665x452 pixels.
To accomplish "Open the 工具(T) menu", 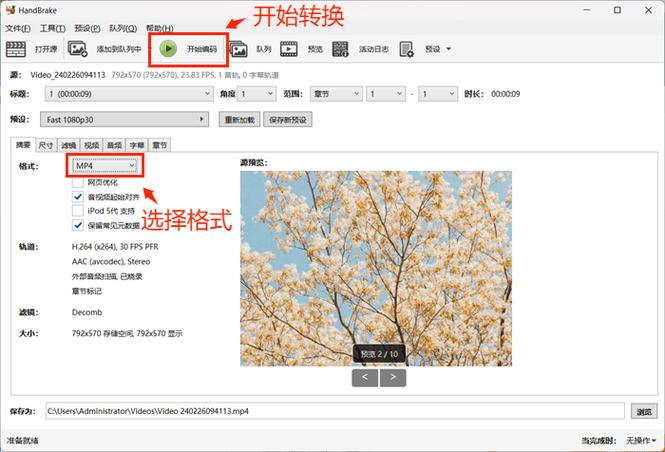I will 53,28.
